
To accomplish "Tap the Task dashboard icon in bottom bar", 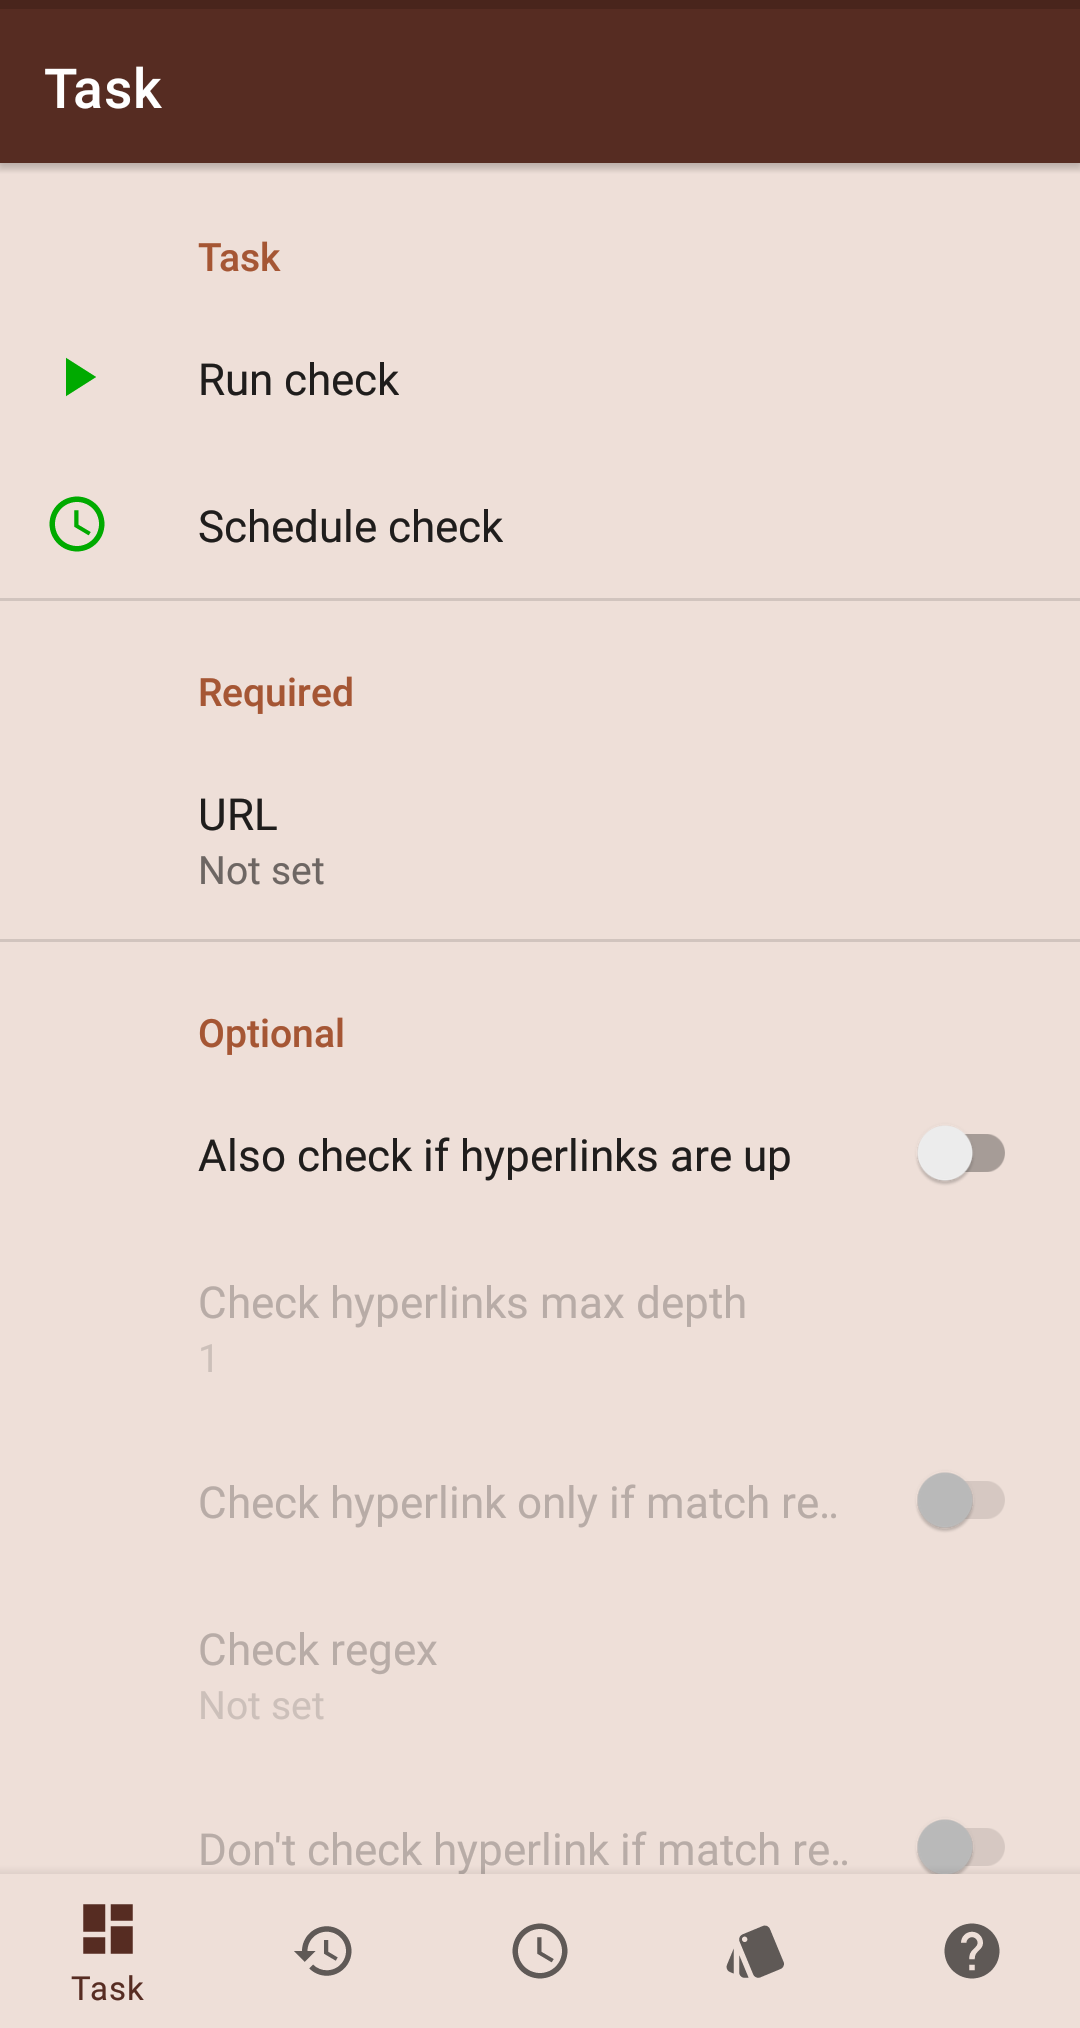I will click(108, 1929).
